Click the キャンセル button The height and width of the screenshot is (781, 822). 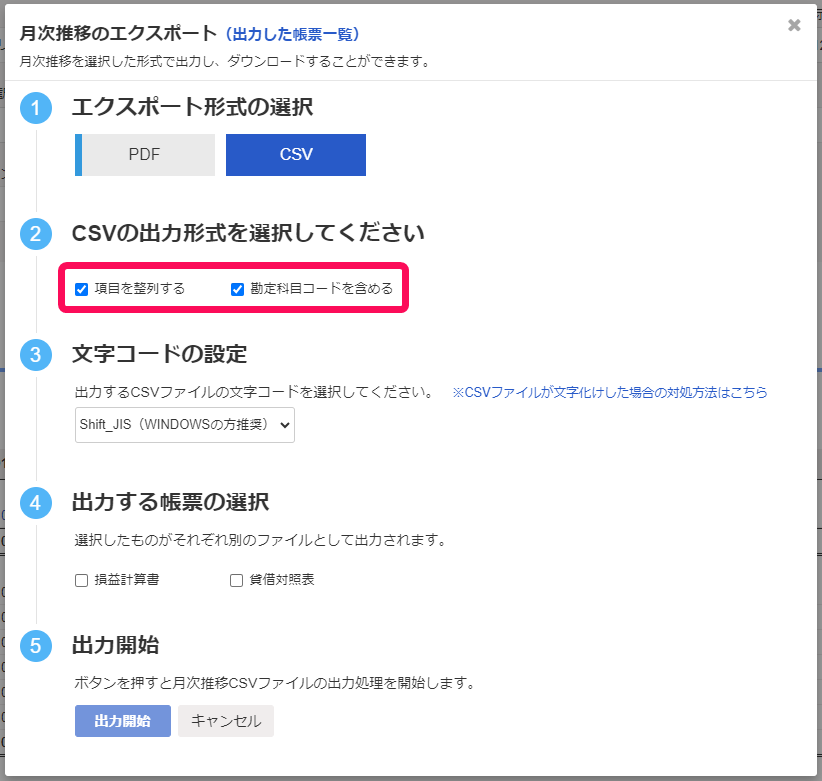pos(226,721)
